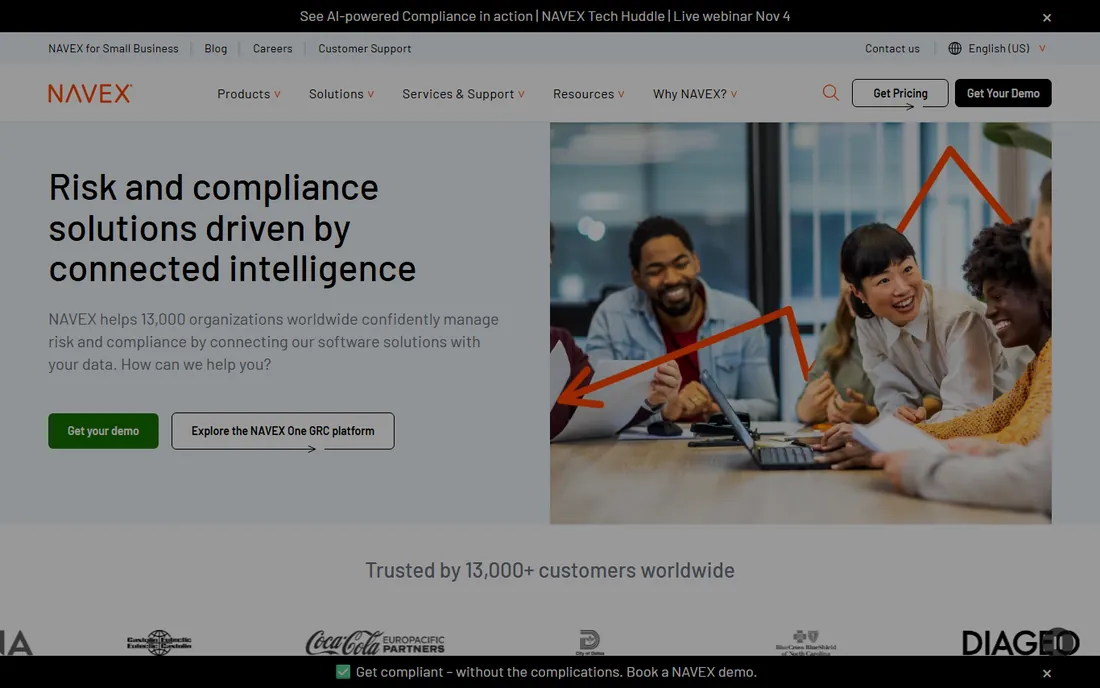
Task: Expand the Resources chevron arrow
Action: point(621,94)
